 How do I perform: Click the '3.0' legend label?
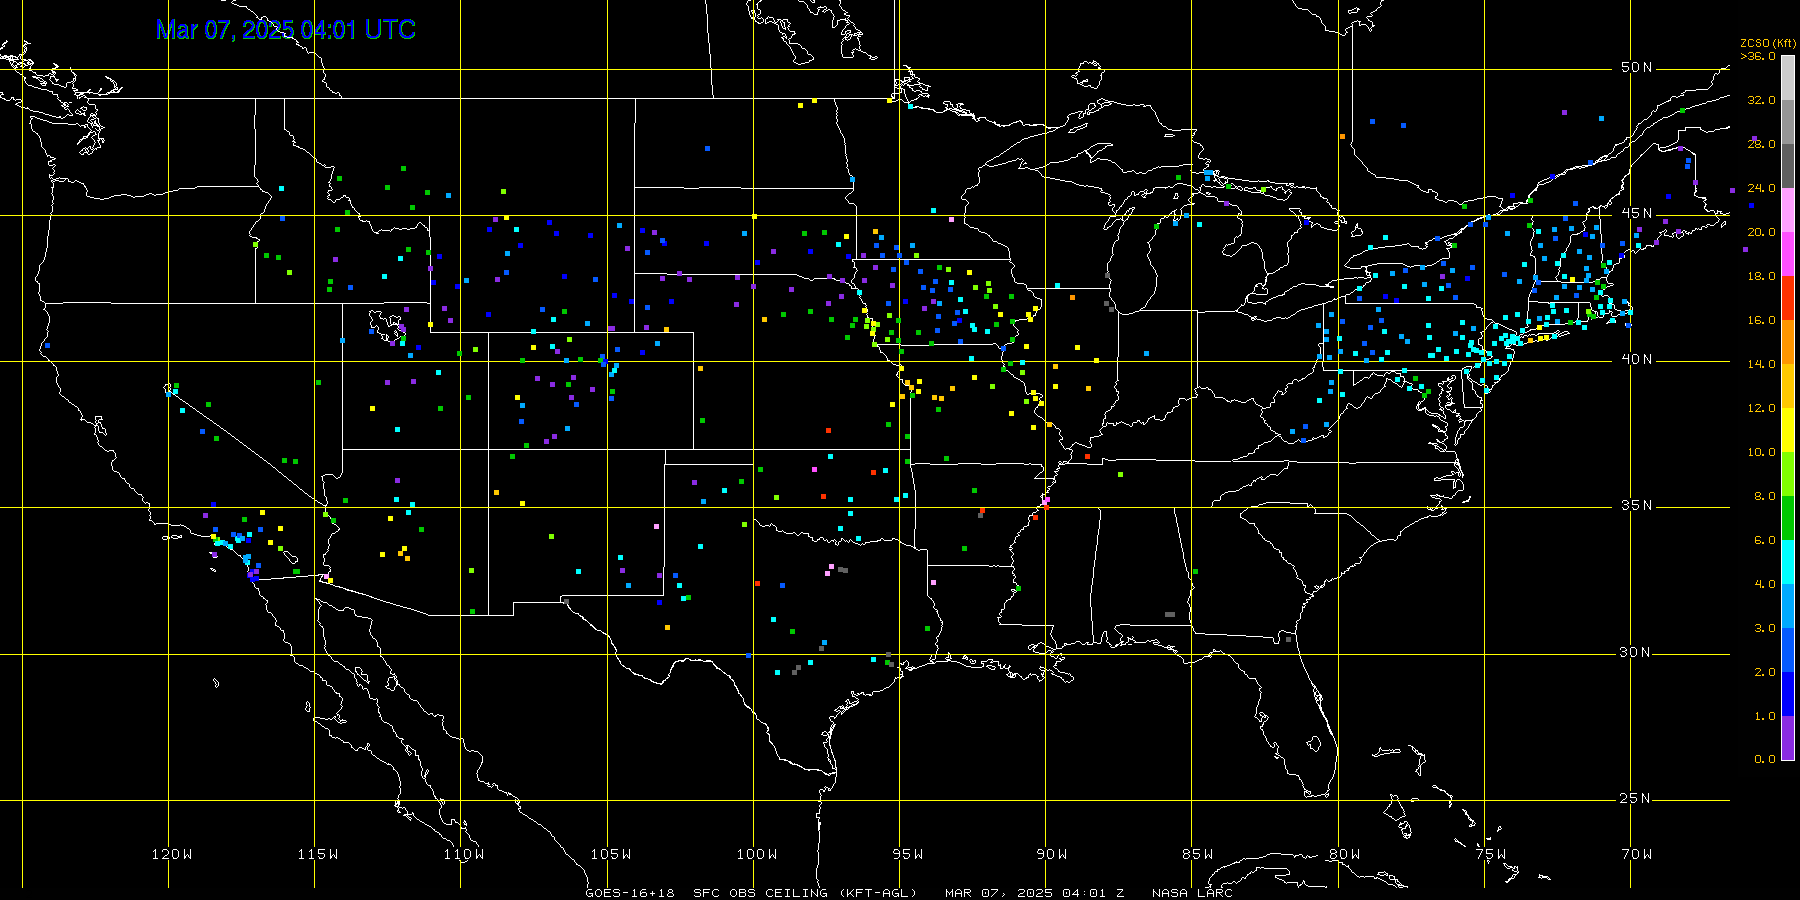(x=1765, y=628)
